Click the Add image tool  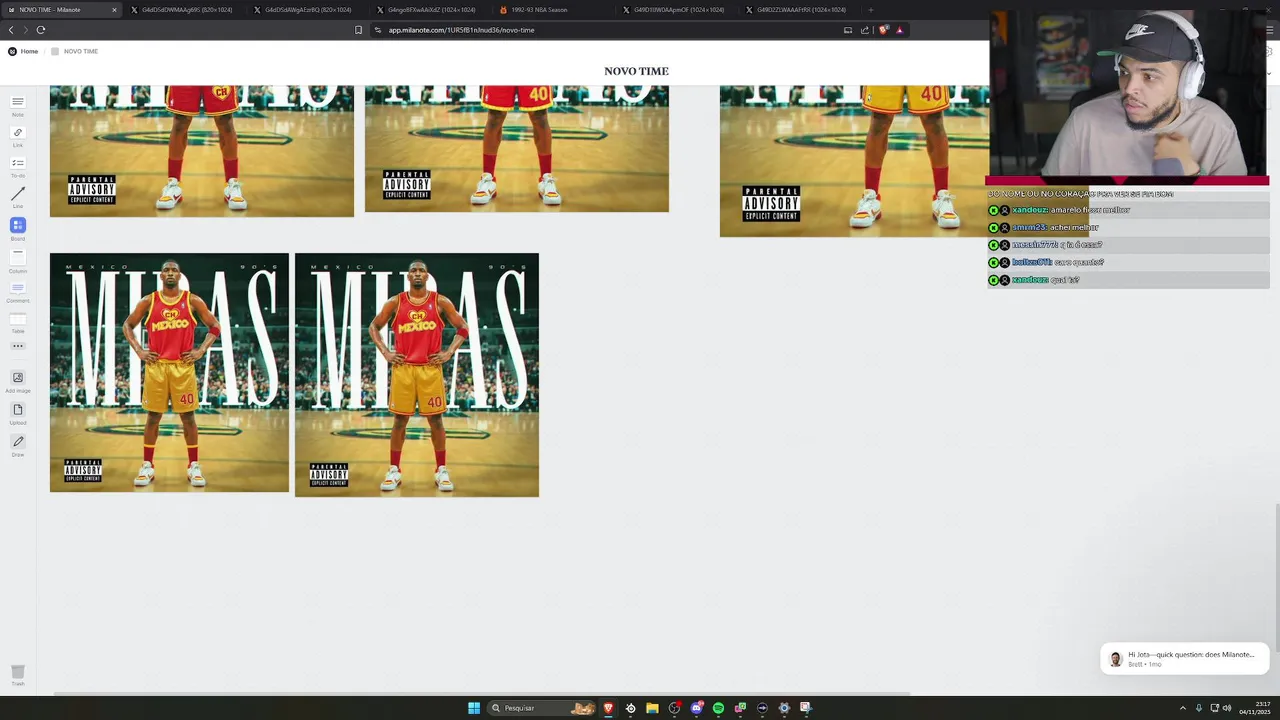tap(17, 380)
